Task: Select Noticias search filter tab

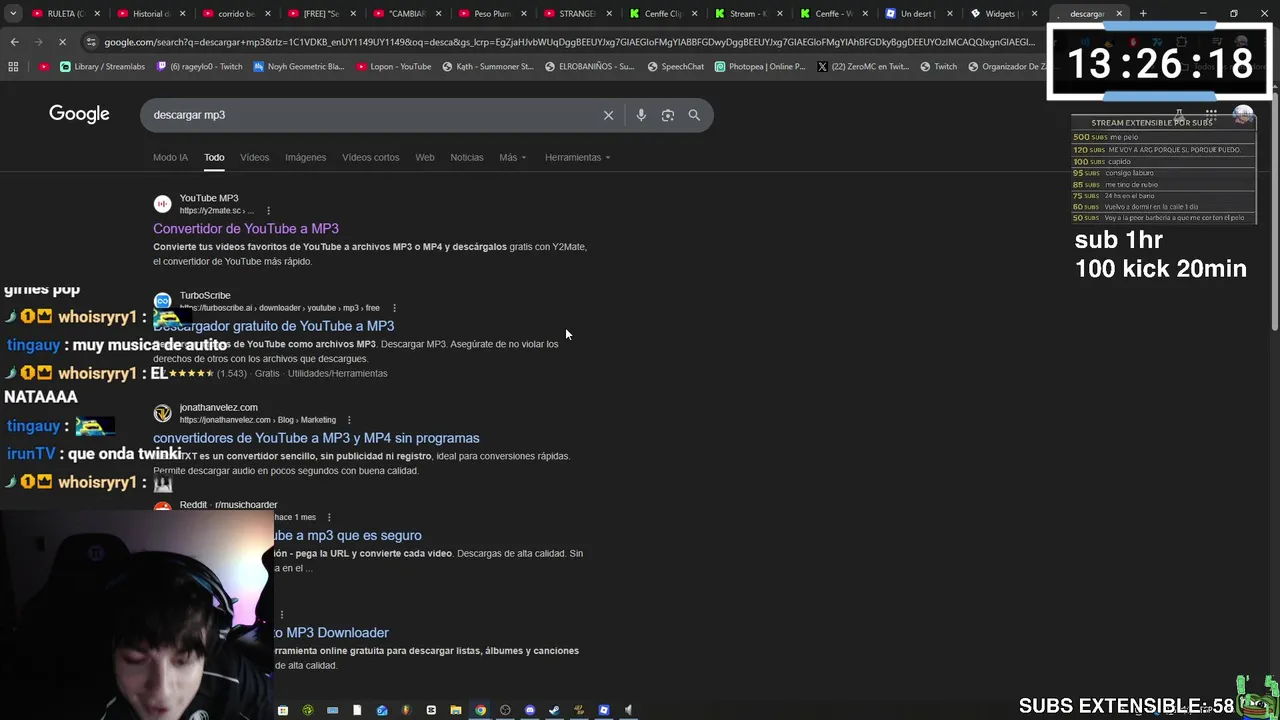Action: coord(467,157)
